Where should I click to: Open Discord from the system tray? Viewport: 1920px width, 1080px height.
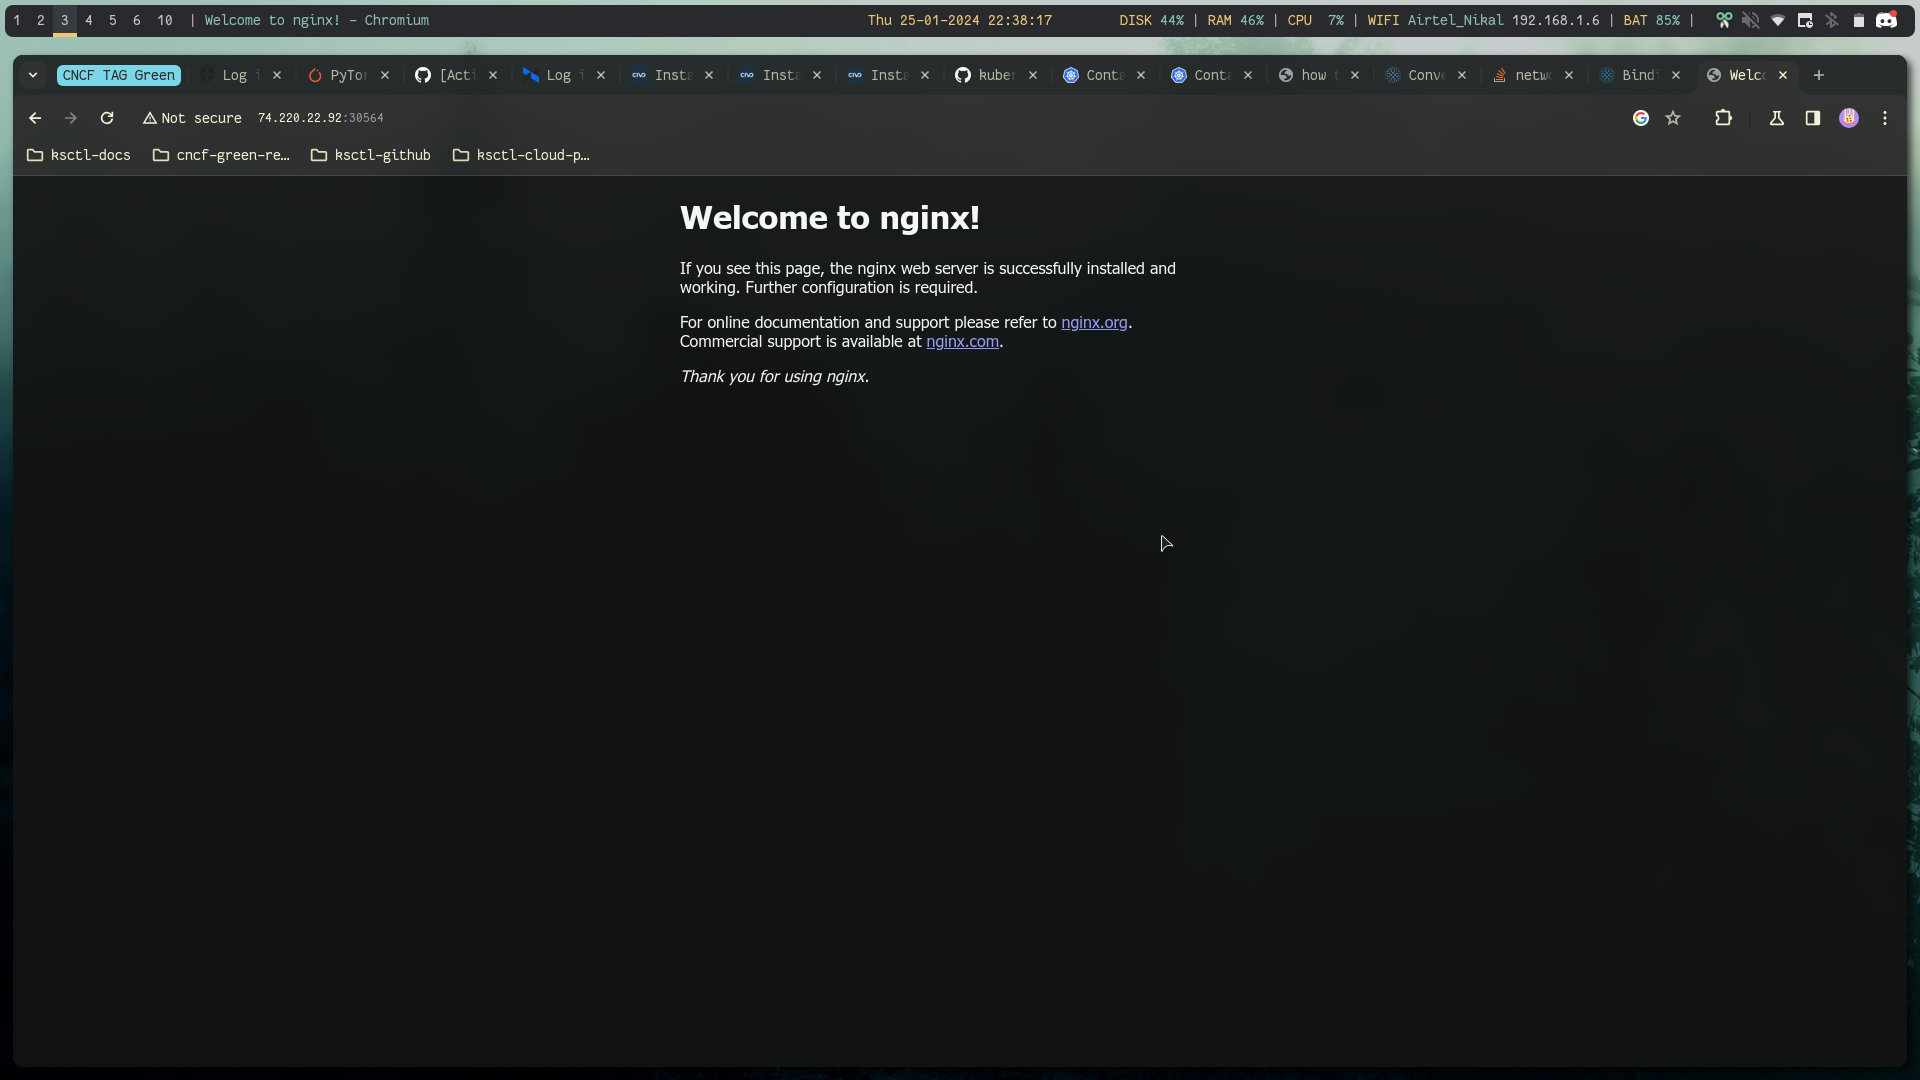[1886, 20]
